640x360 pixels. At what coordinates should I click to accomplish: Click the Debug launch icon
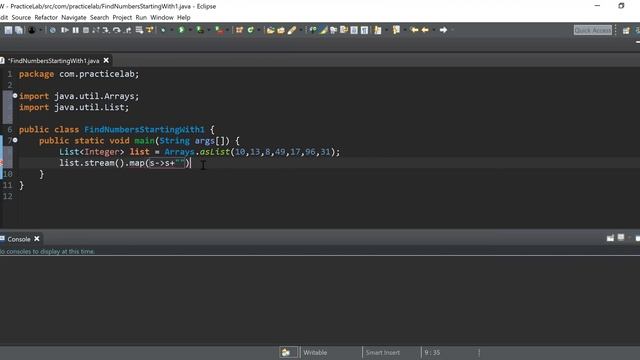click(163, 30)
